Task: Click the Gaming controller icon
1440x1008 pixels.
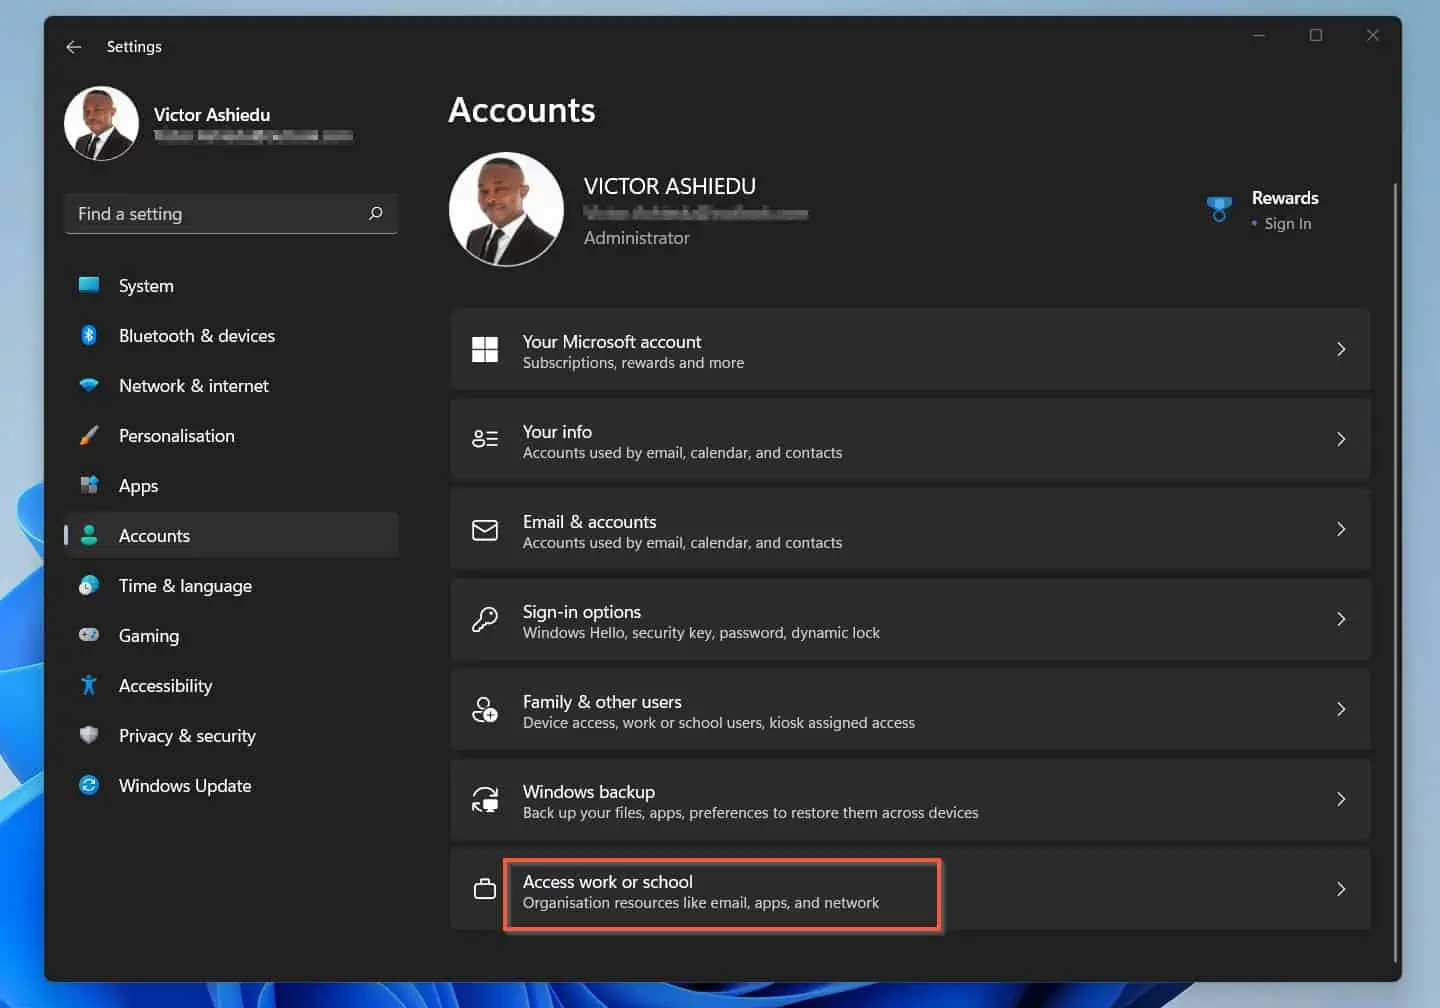Action: 89,635
